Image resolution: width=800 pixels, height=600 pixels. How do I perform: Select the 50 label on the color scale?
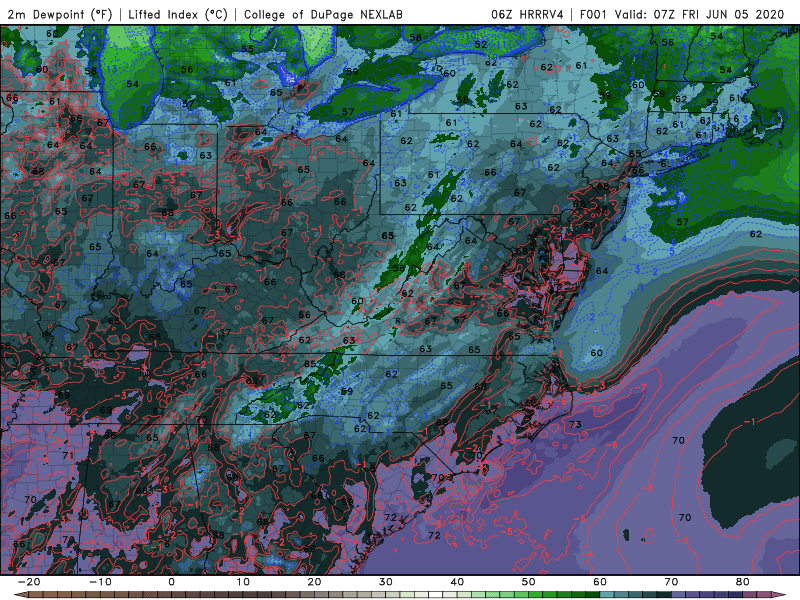point(529,582)
